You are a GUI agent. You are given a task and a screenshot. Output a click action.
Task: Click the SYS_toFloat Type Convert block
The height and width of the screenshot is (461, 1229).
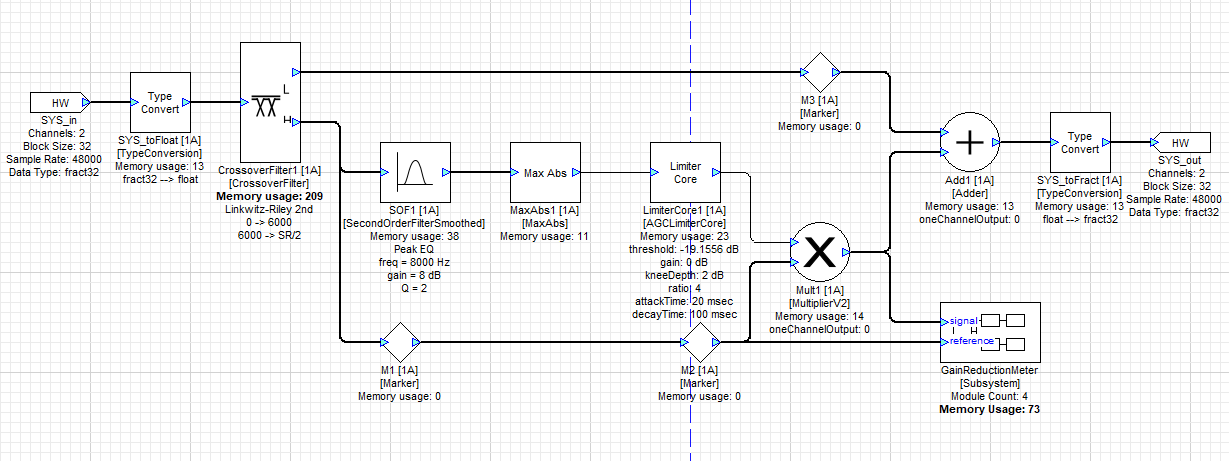coord(160,102)
